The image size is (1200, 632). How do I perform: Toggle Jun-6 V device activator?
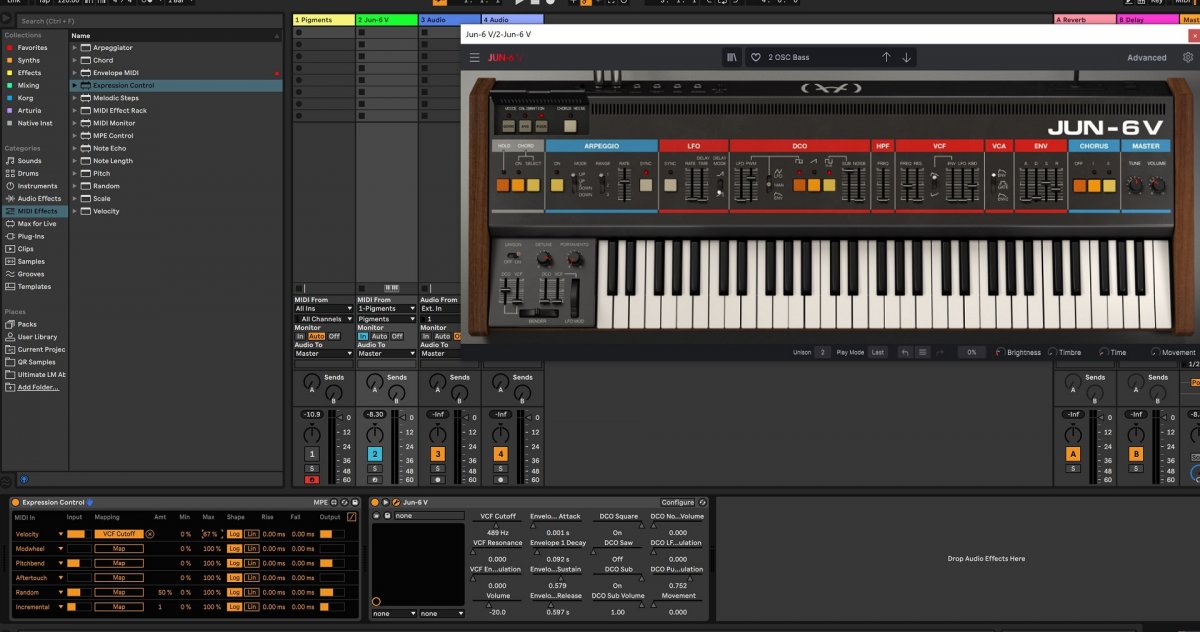click(375, 502)
